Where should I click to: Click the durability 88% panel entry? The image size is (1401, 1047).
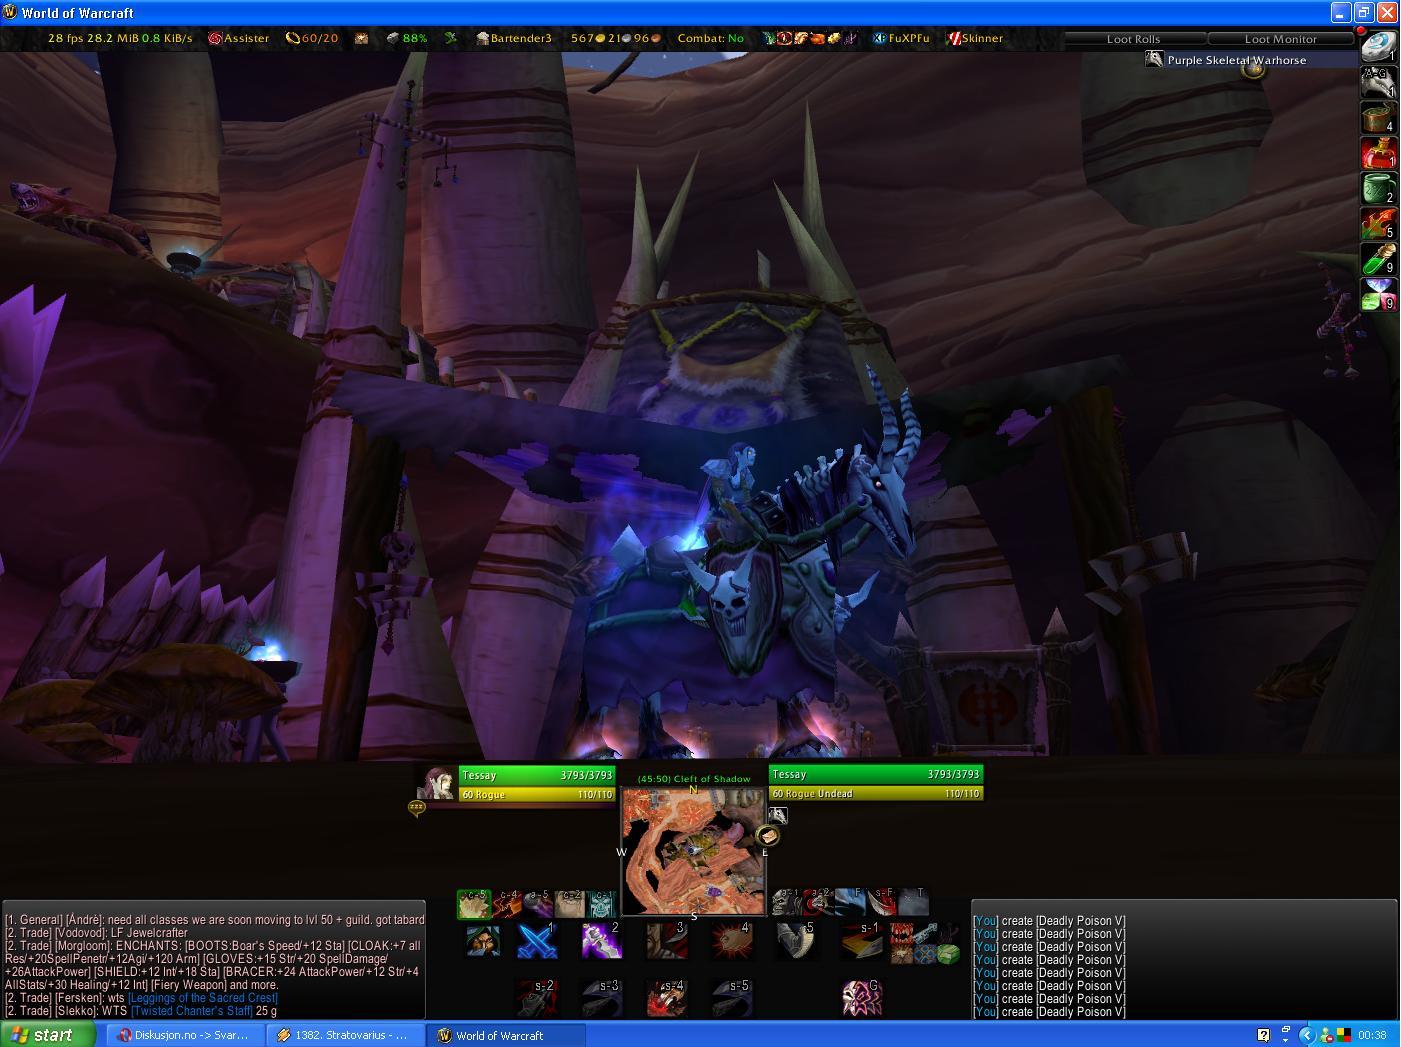click(x=407, y=38)
